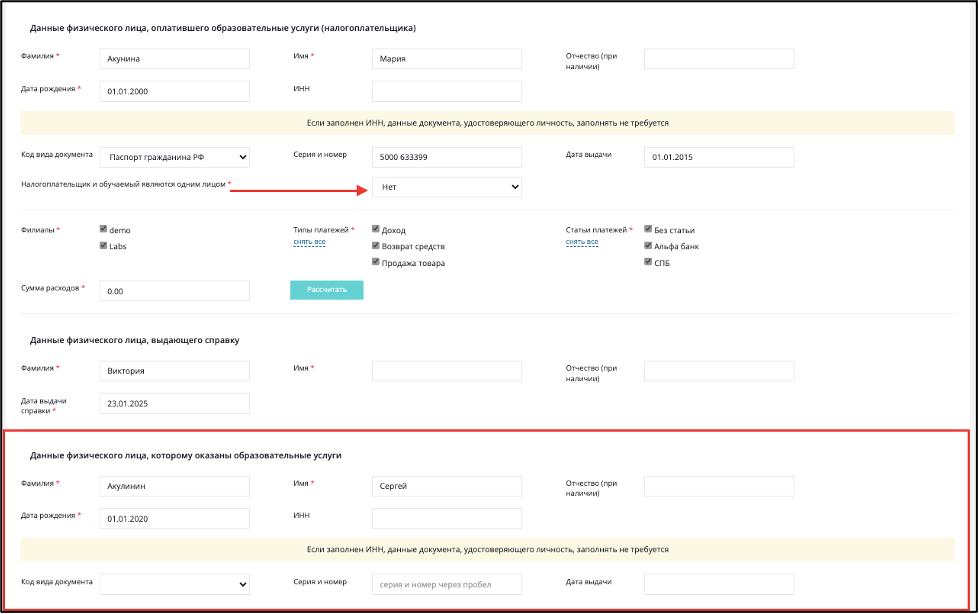Open the dropdown showing Нет
The image size is (979, 614).
pos(447,187)
